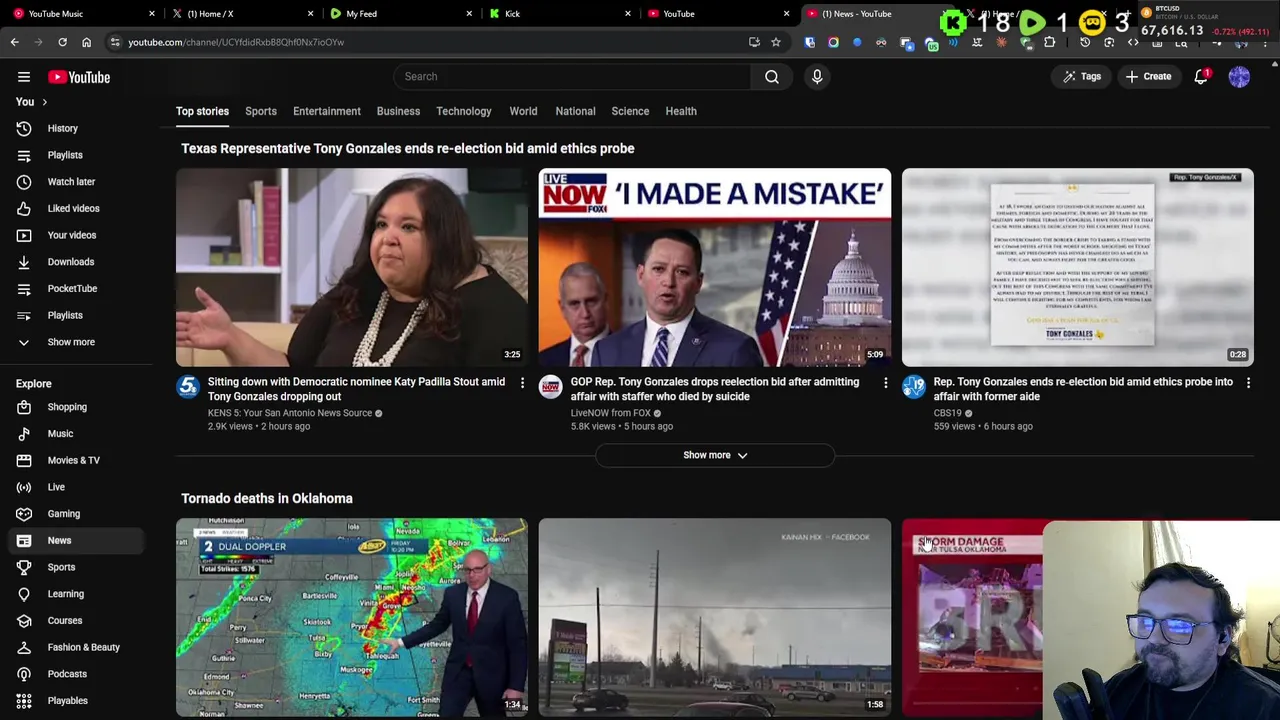Select the Sports news tab

point(261,111)
